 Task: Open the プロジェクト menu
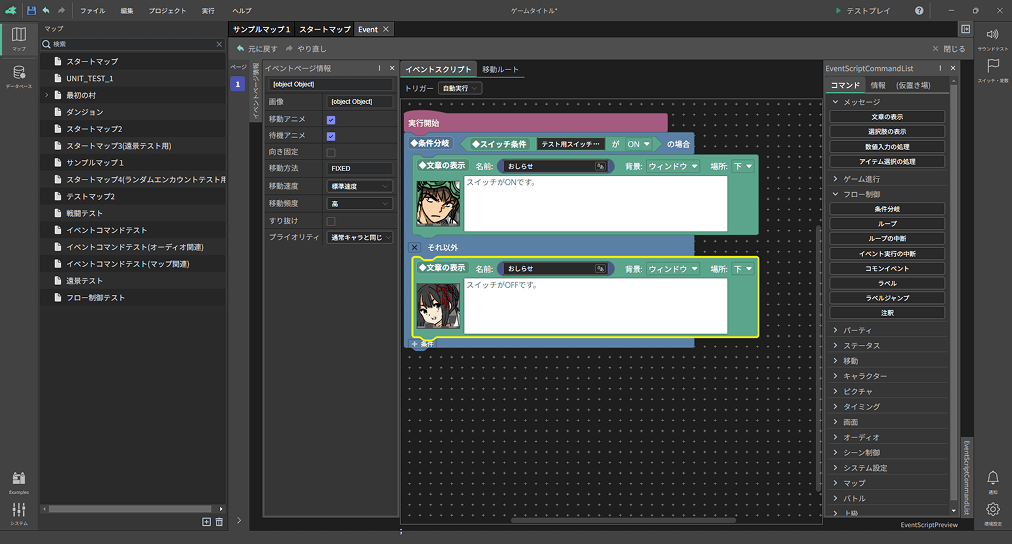pyautogui.click(x=167, y=10)
